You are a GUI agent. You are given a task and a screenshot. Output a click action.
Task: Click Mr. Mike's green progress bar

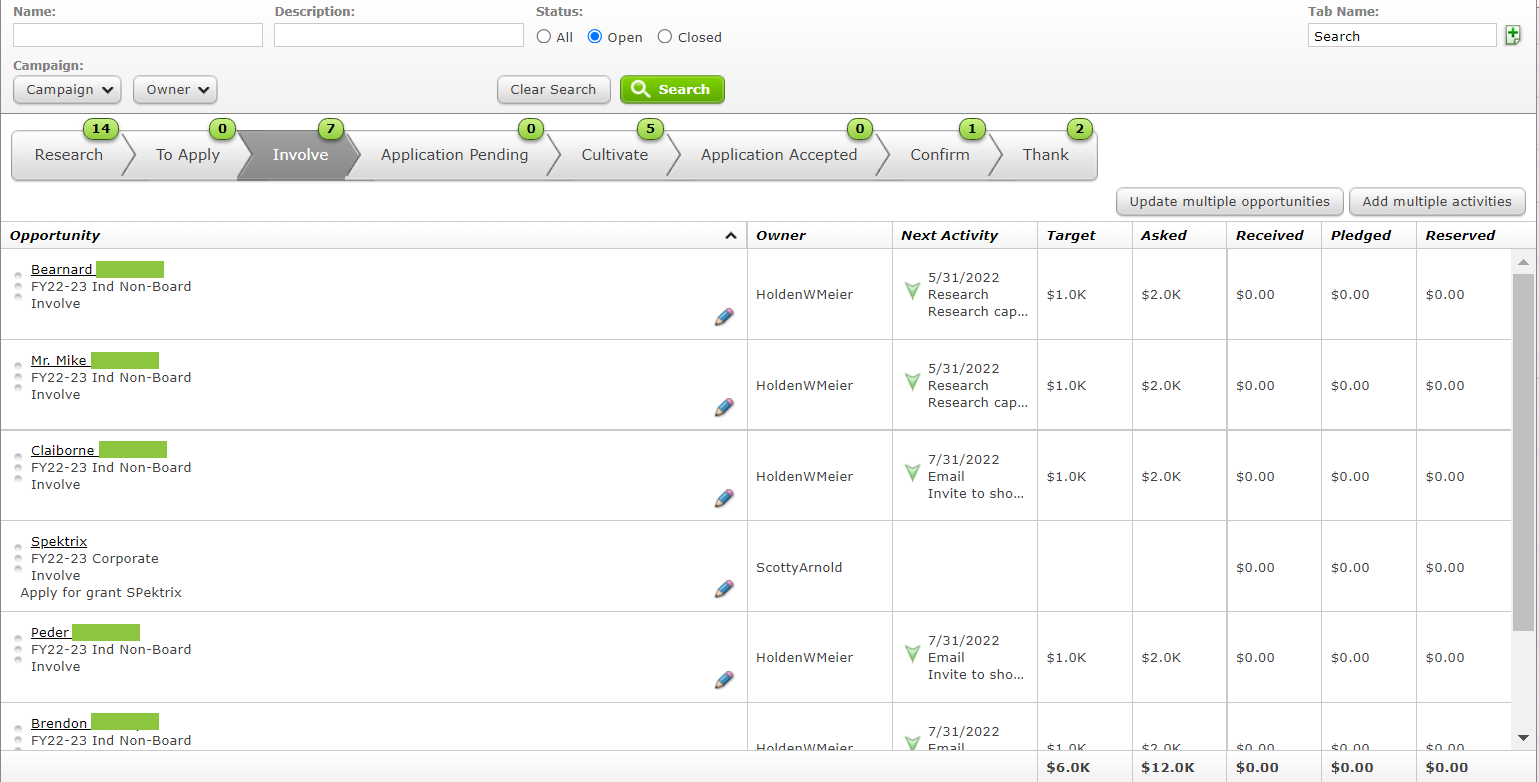125,360
